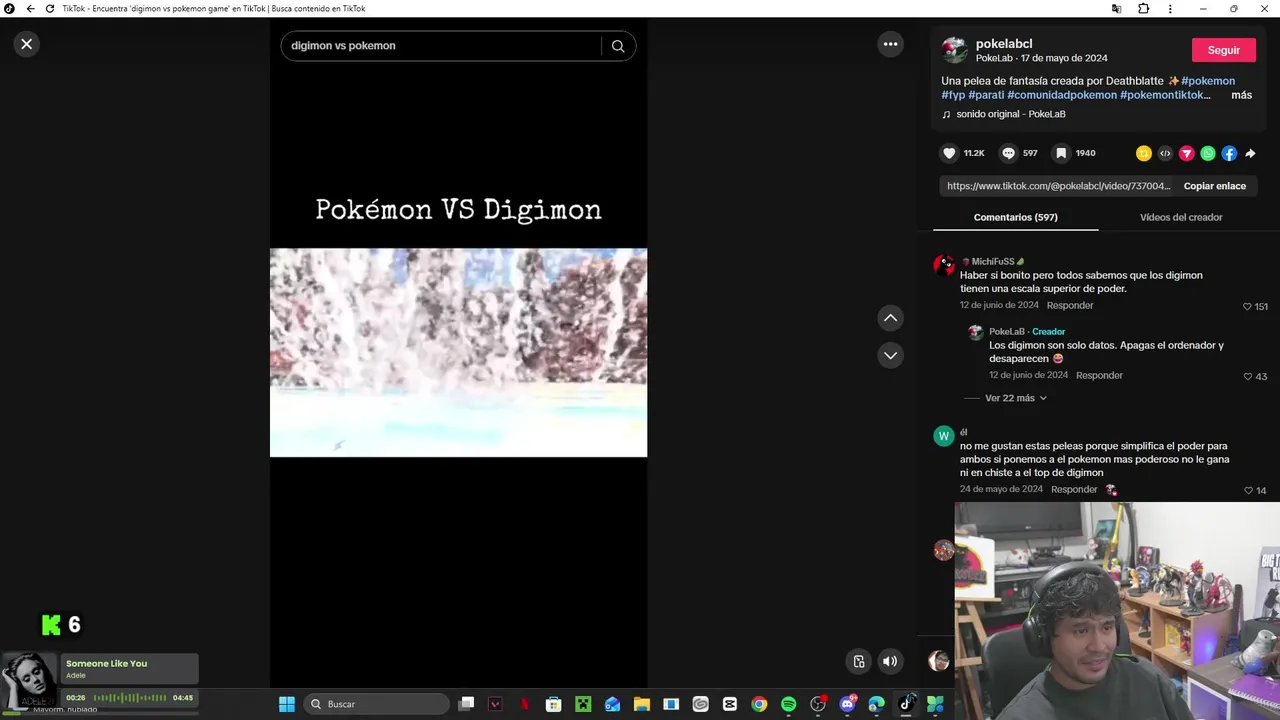The width and height of the screenshot is (1280, 720).
Task: Share the video on WhatsApp
Action: tap(1208, 153)
